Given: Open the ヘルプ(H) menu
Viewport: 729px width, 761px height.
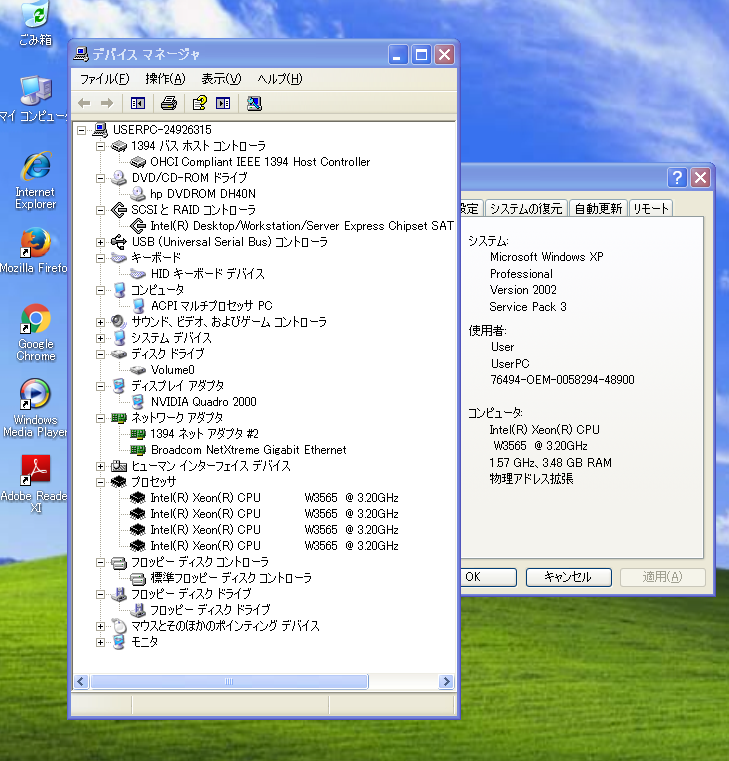Looking at the screenshot, I should [280, 79].
